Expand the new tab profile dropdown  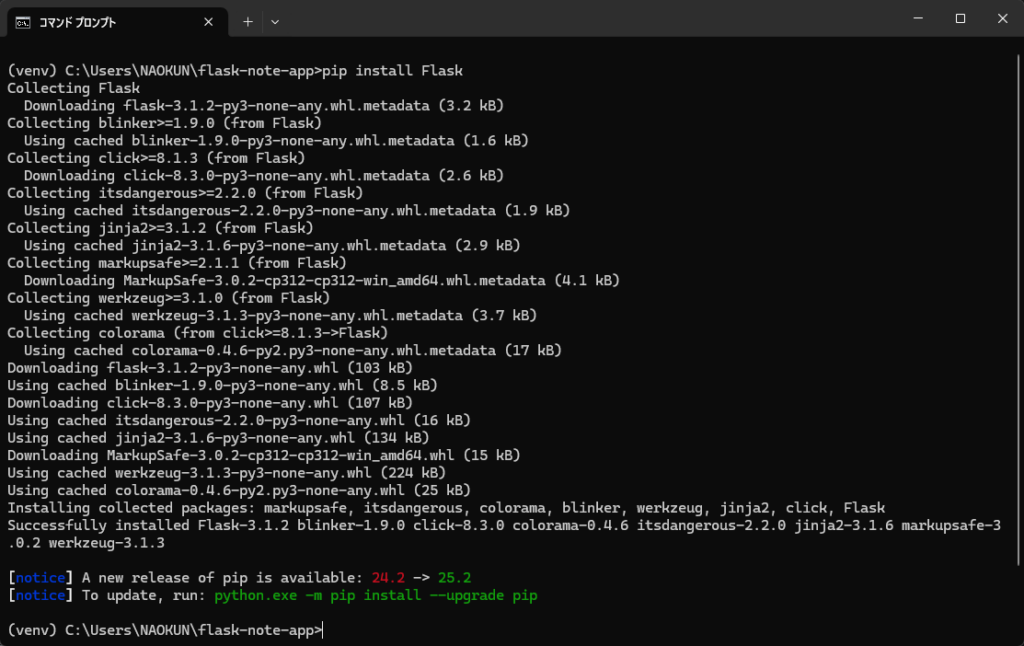275,22
